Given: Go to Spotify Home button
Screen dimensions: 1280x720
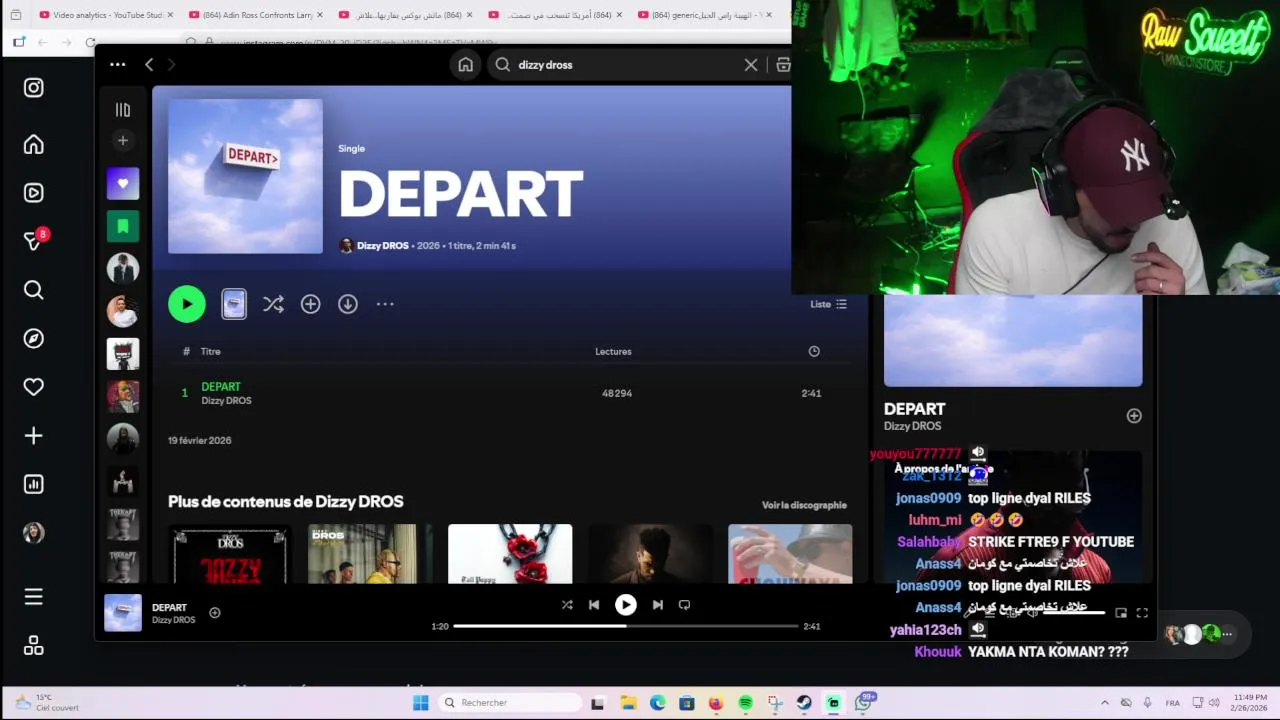Looking at the screenshot, I should click(x=465, y=64).
